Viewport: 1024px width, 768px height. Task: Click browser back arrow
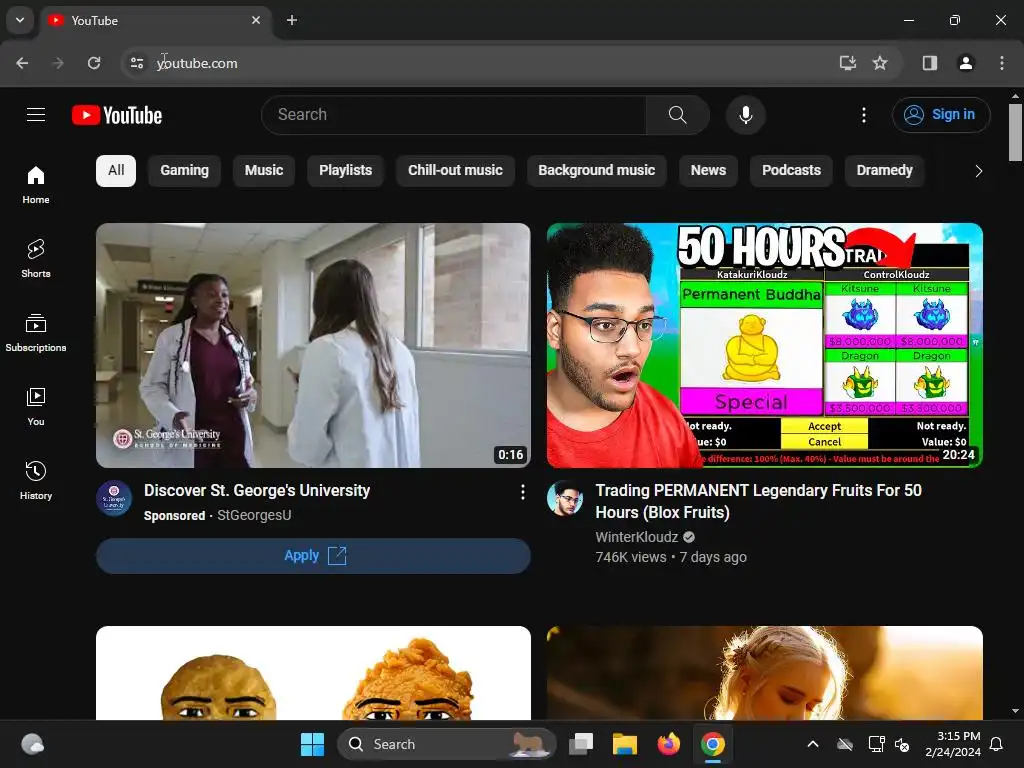[x=22, y=63]
